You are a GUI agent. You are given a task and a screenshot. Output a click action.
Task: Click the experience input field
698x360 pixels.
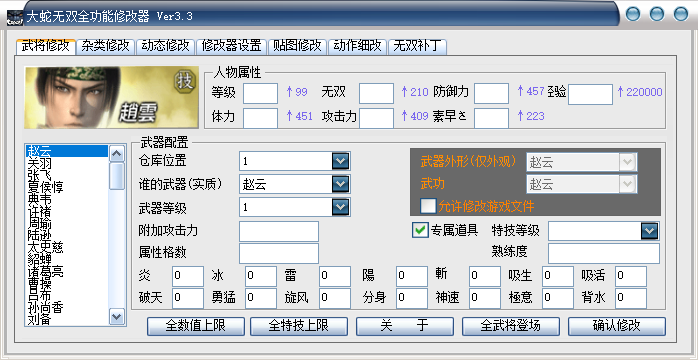(591, 94)
